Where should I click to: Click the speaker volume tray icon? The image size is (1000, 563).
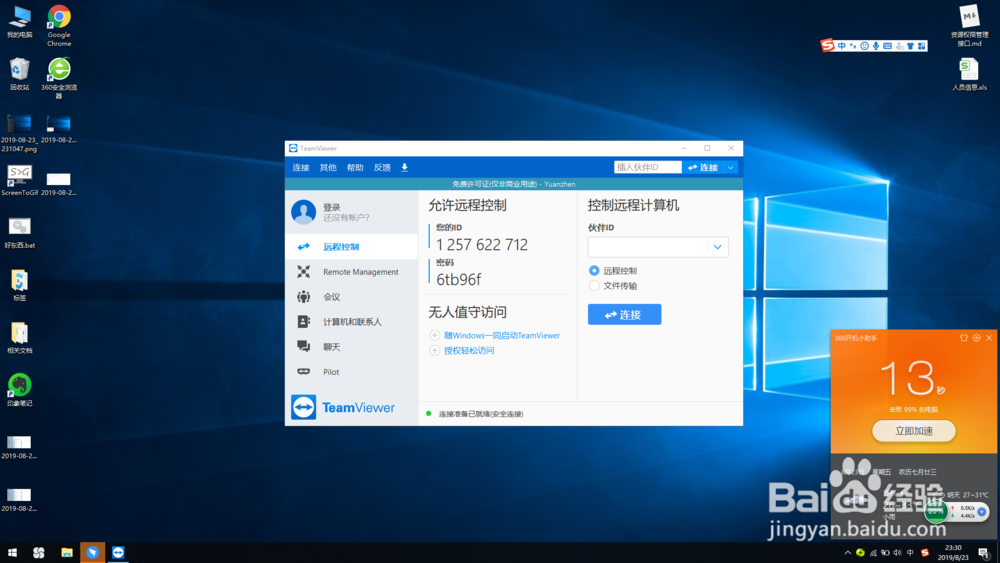coord(897,553)
